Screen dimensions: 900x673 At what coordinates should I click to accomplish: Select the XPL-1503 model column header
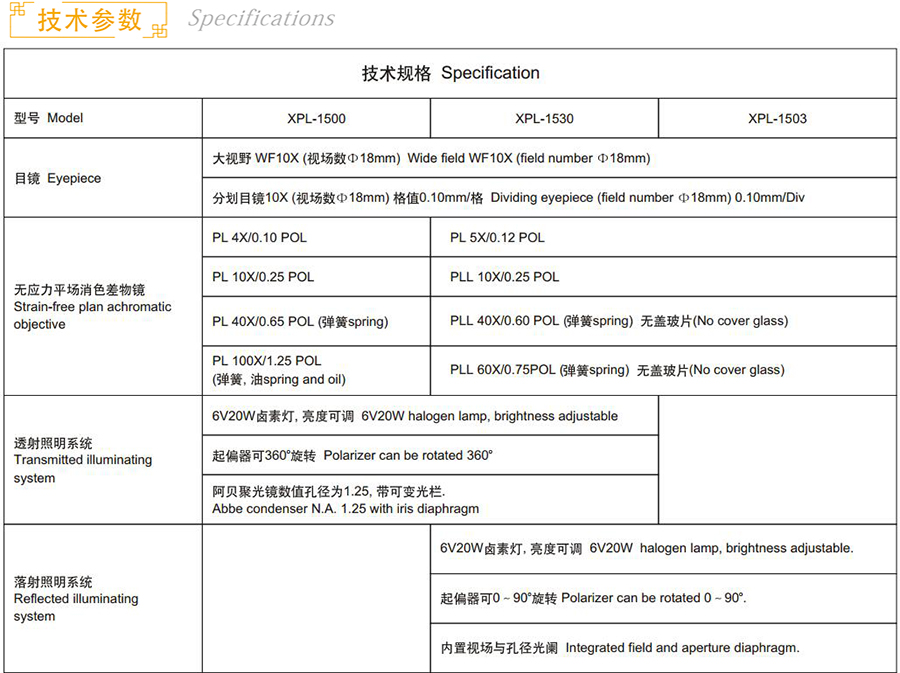point(777,119)
